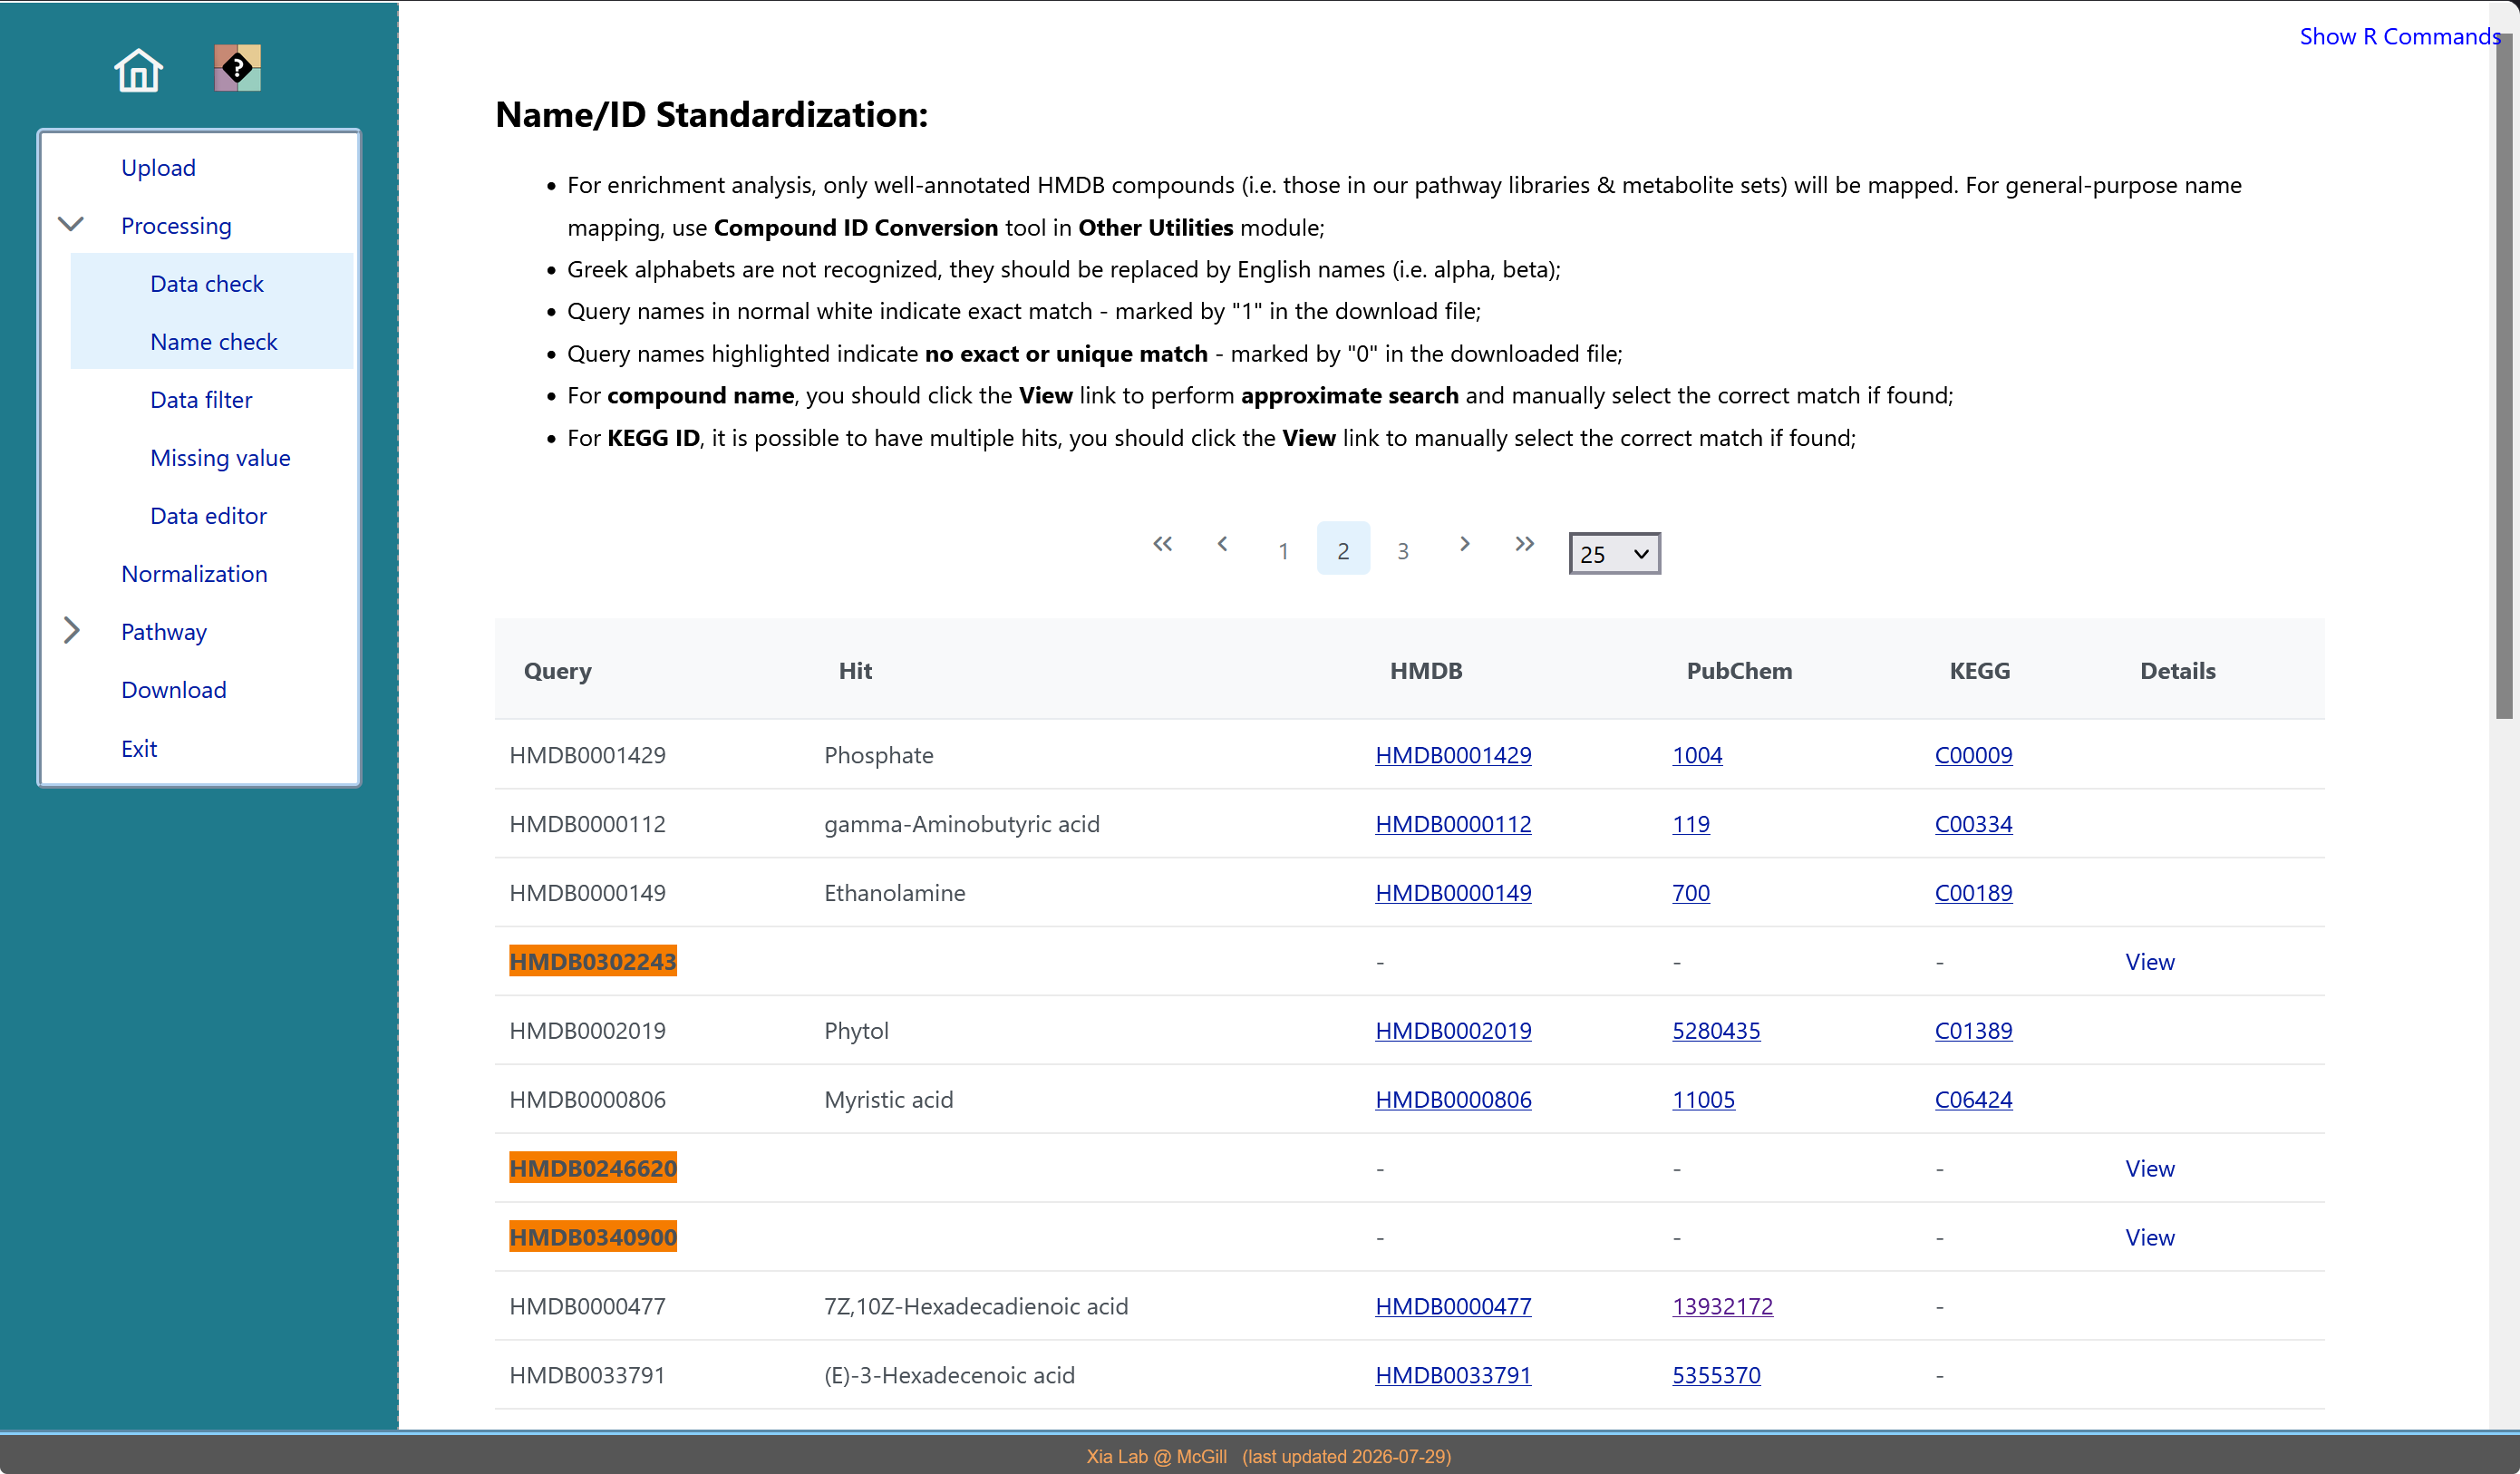Select results page 2
This screenshot has width=2520, height=1474.
click(1343, 549)
